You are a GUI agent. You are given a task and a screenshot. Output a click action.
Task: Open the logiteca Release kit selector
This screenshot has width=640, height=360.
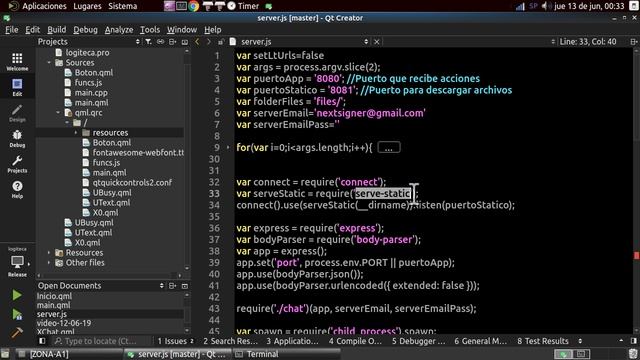pyautogui.click(x=17, y=262)
